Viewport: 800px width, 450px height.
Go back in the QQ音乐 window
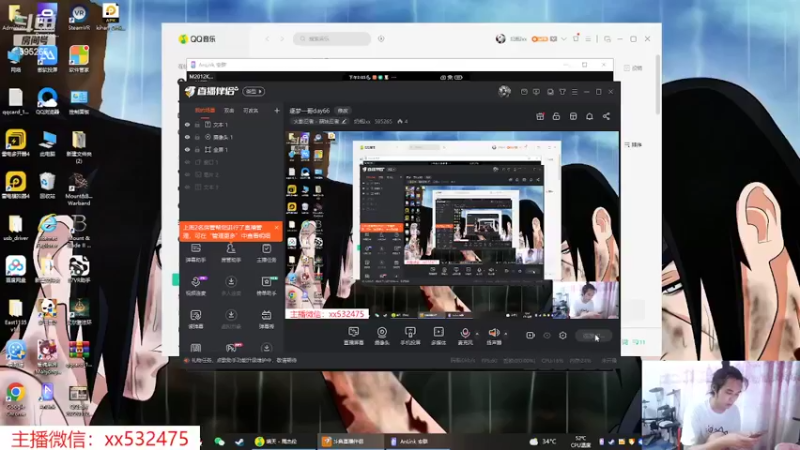[267, 39]
